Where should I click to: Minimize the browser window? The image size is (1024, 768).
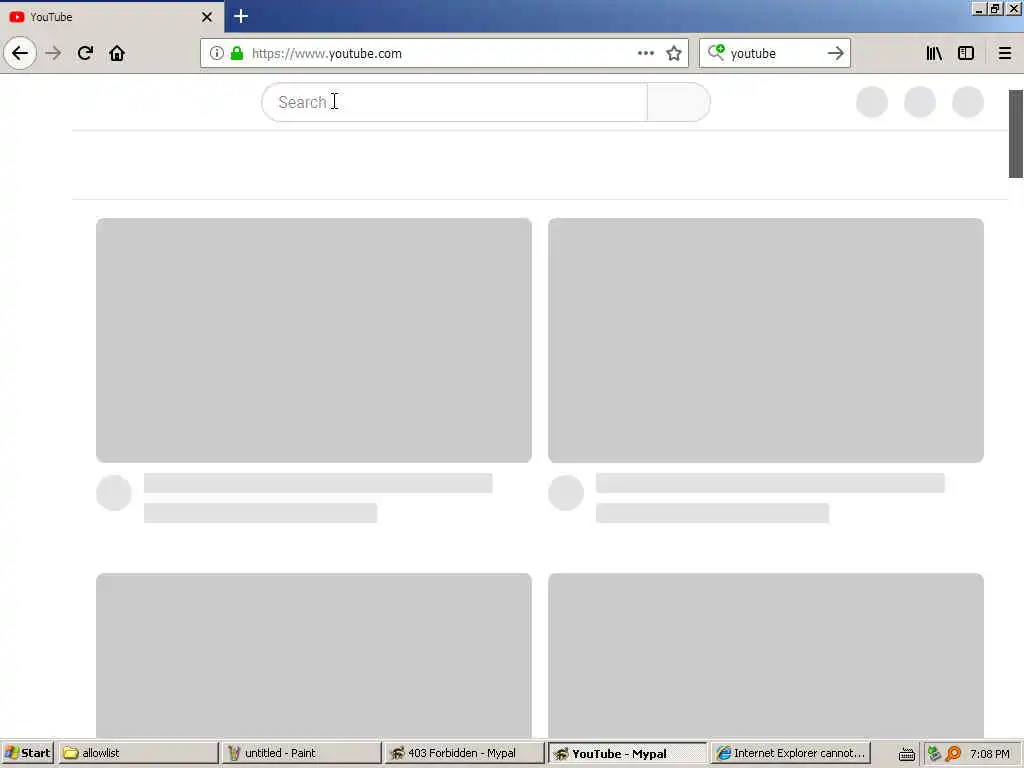(x=978, y=9)
